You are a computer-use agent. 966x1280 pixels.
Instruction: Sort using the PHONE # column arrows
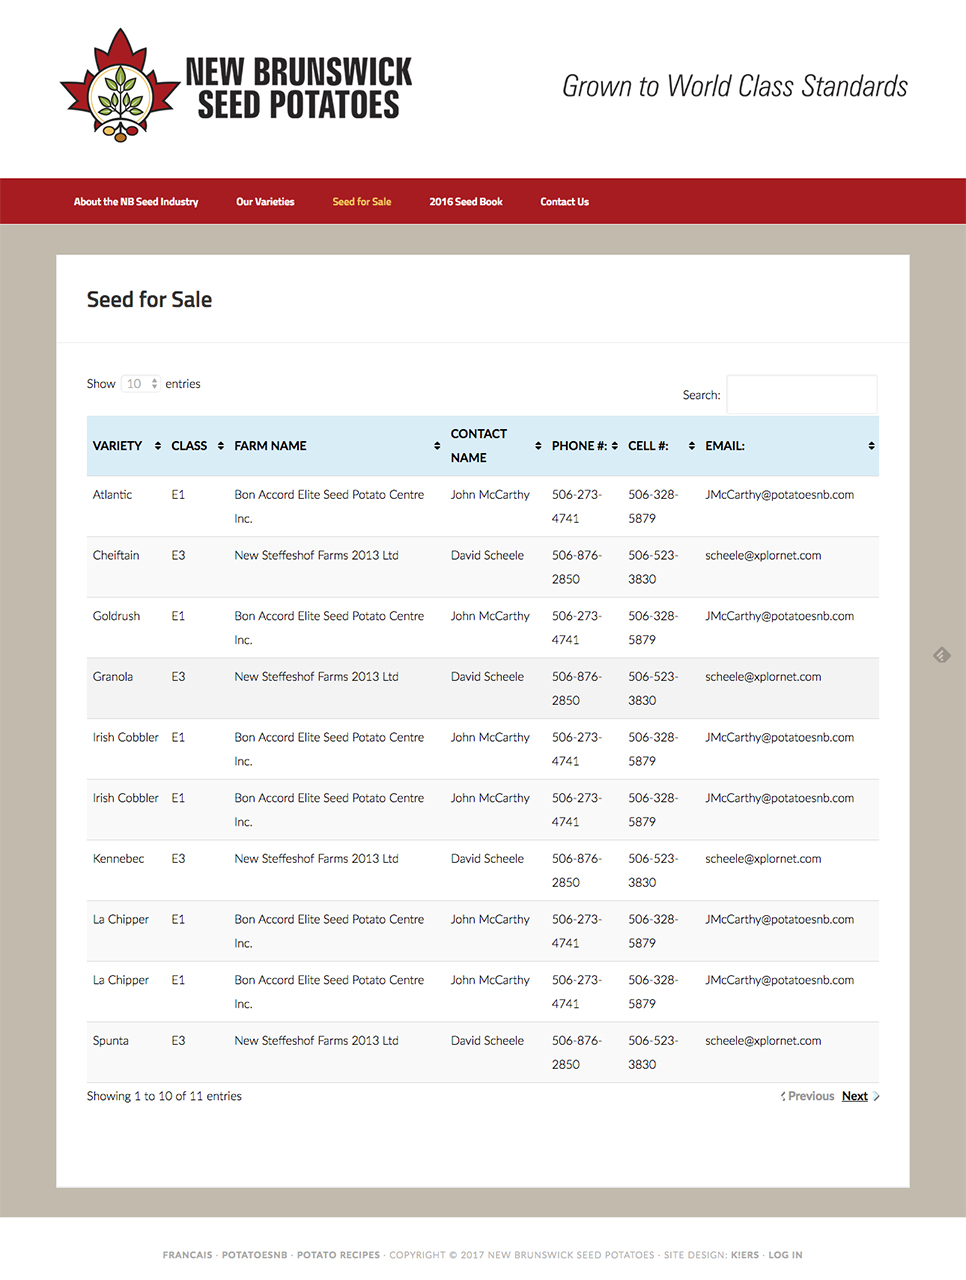pos(615,446)
